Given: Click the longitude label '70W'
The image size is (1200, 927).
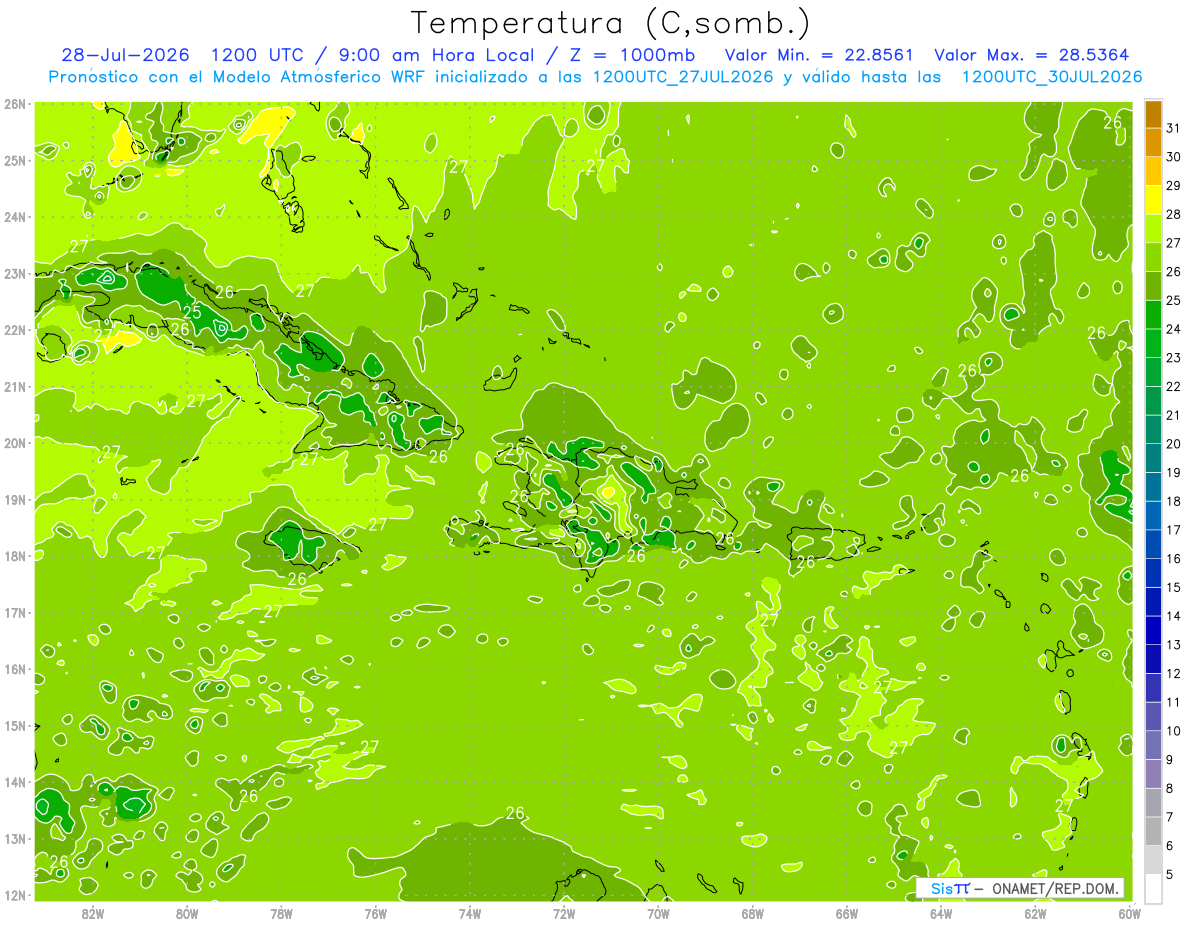Looking at the screenshot, I should (x=658, y=913).
